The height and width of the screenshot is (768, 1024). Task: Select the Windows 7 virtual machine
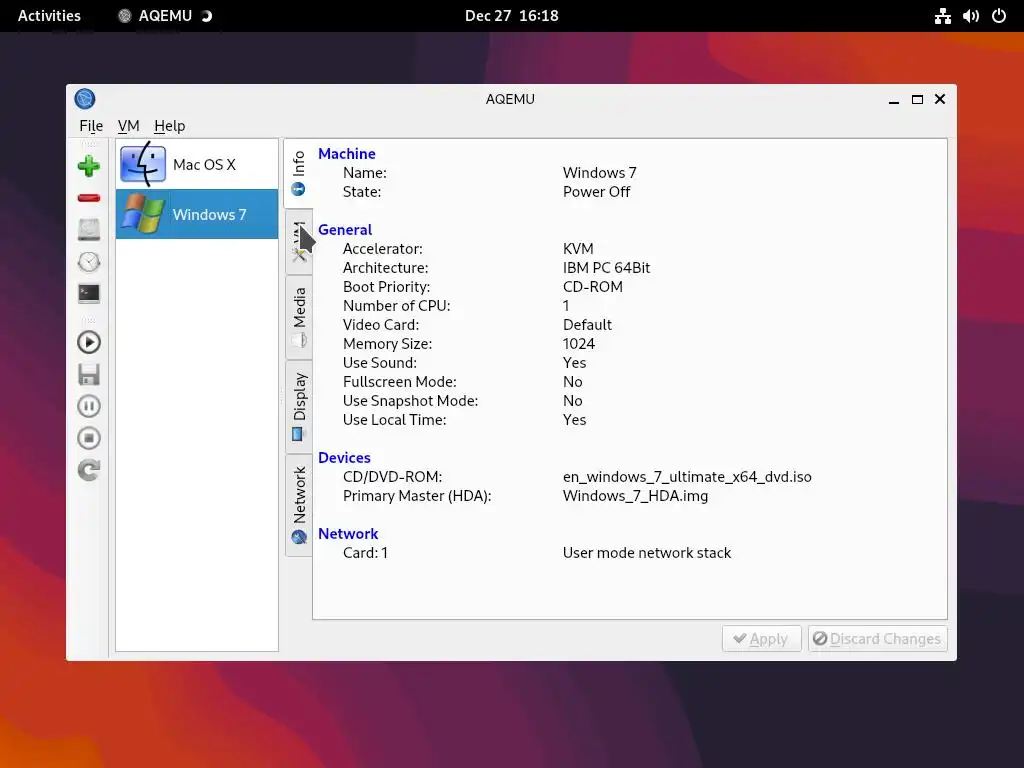click(x=197, y=214)
